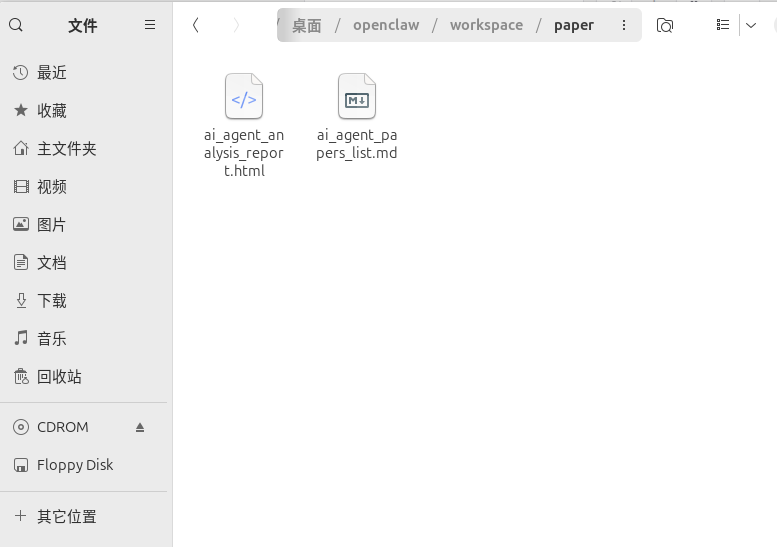777x547 pixels.
Task: Open the sidebar hamburger menu
Action: (150, 25)
